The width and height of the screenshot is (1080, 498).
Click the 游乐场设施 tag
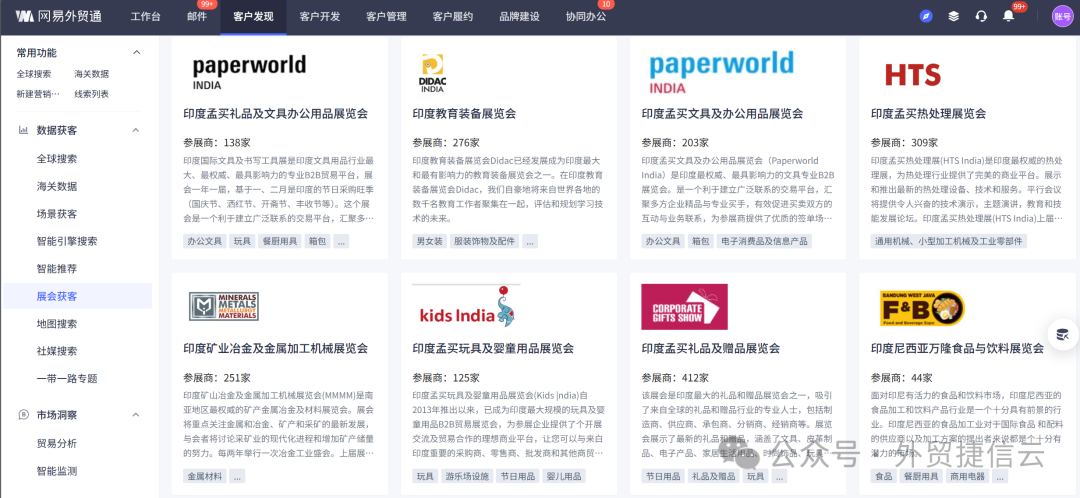pos(466,476)
